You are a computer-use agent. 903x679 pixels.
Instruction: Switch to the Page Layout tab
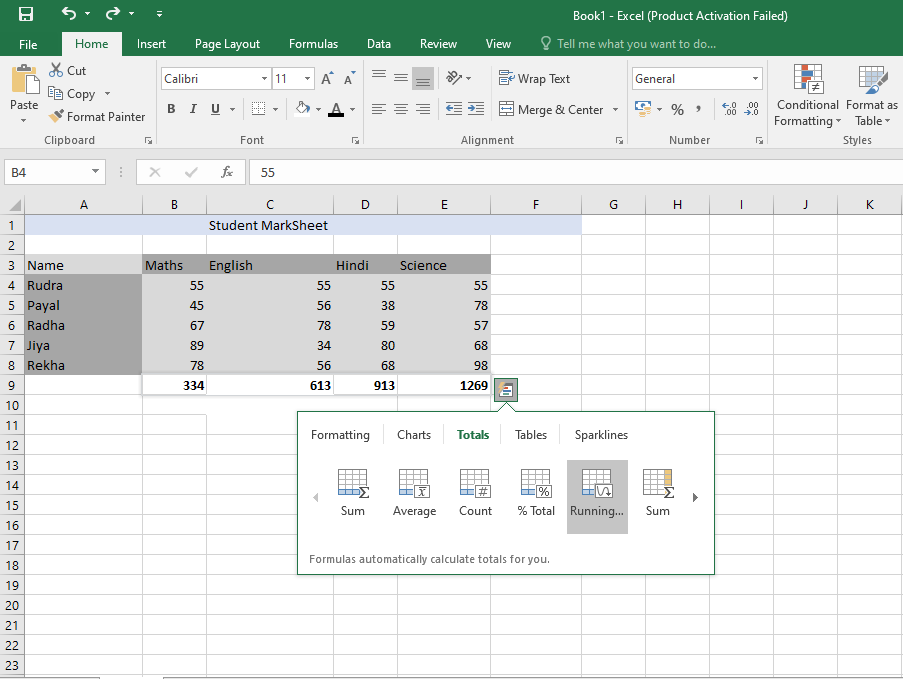point(227,44)
